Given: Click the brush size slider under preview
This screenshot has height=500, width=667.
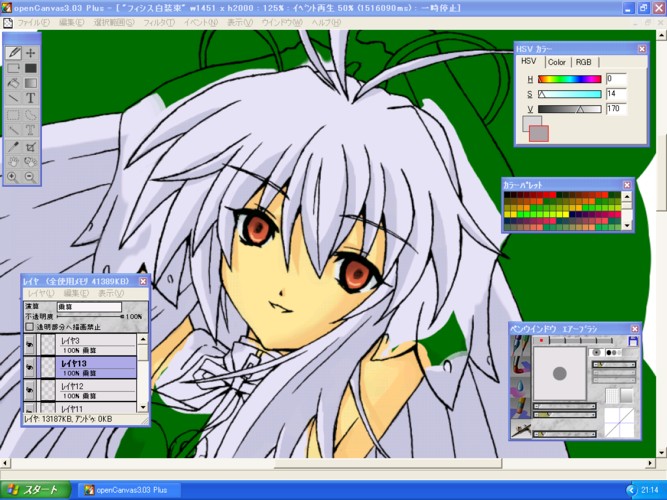Looking at the screenshot, I should [564, 406].
